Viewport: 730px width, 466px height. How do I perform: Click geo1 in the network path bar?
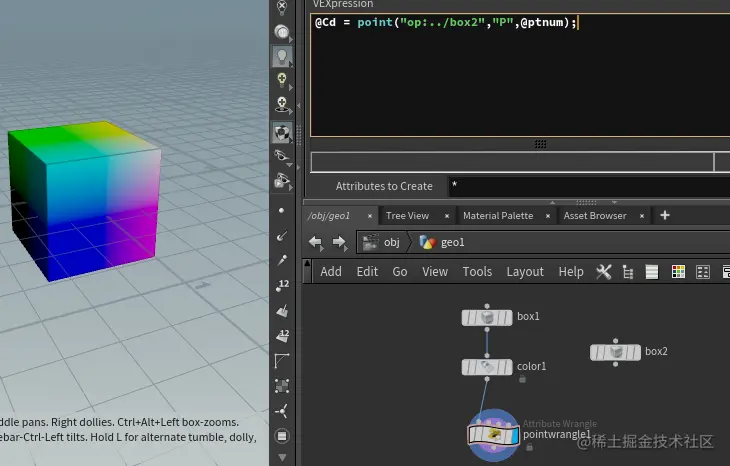tap(441, 242)
